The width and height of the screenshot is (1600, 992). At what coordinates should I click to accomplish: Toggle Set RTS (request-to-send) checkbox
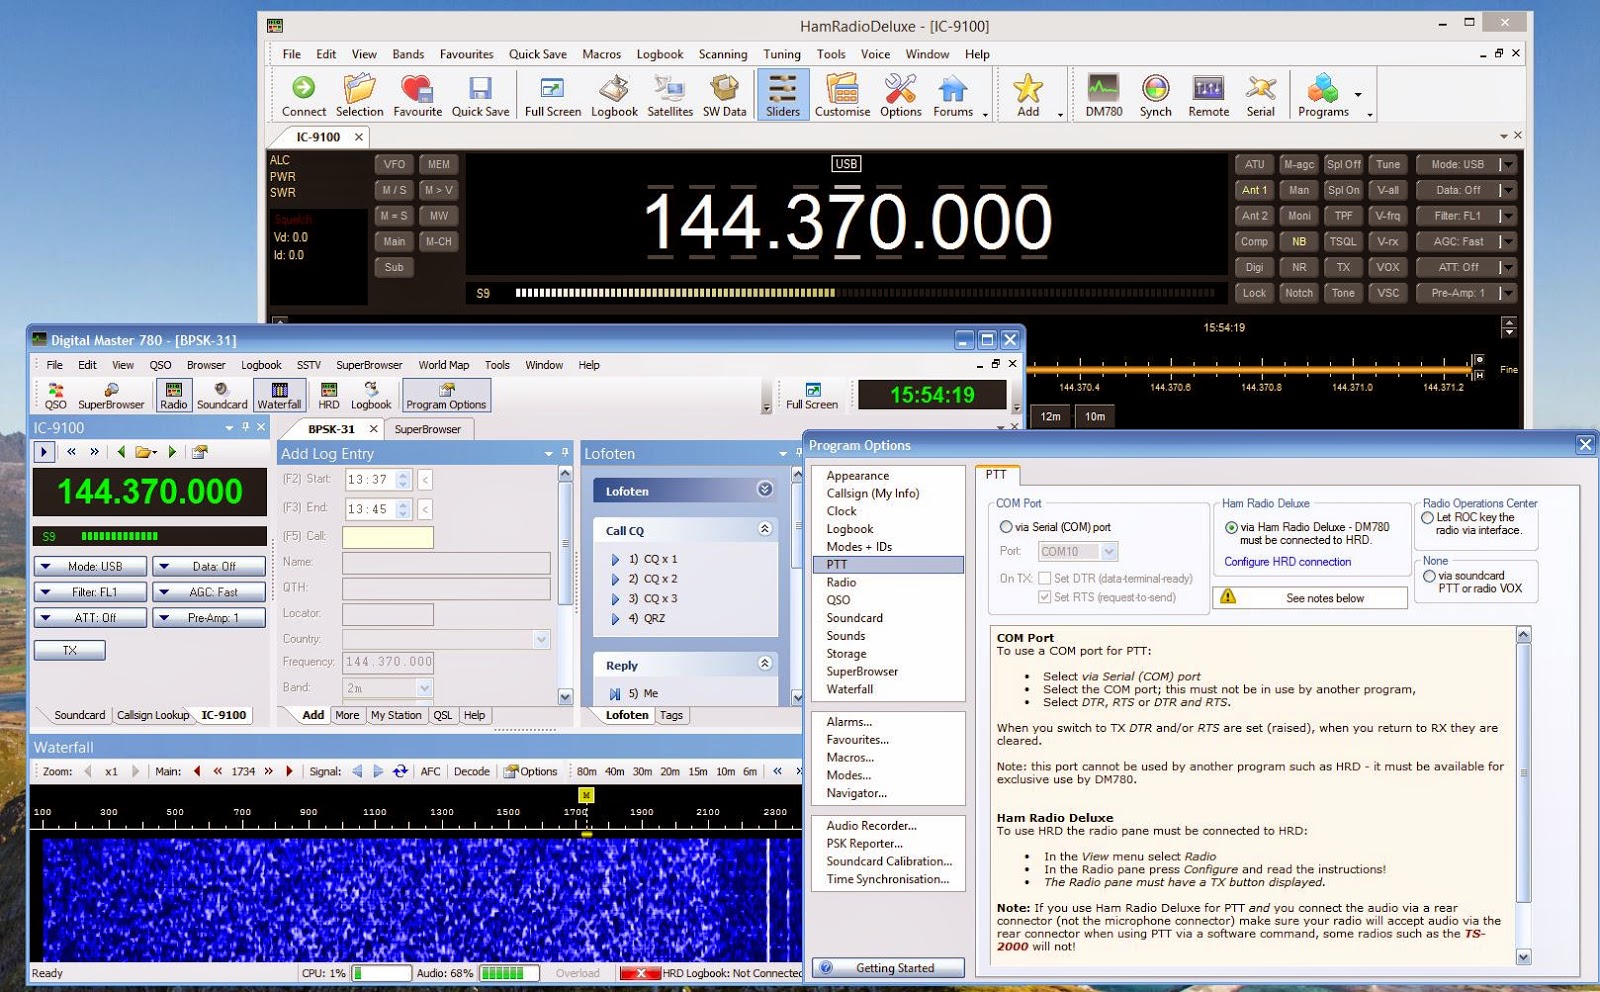click(x=1044, y=597)
